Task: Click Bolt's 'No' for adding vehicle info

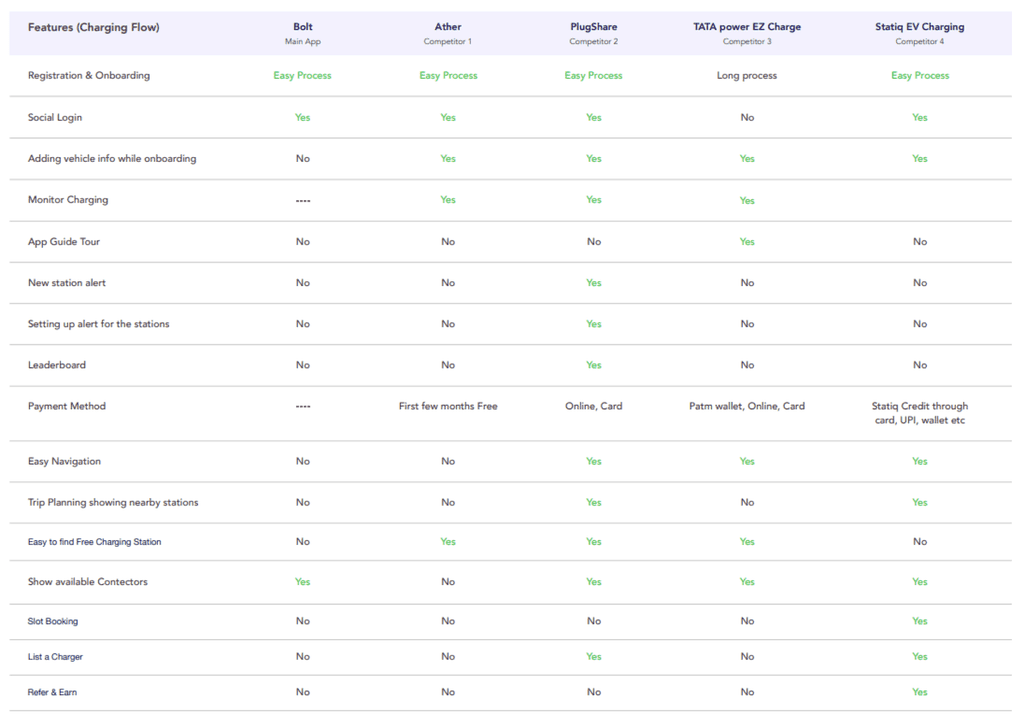Action: tap(302, 158)
